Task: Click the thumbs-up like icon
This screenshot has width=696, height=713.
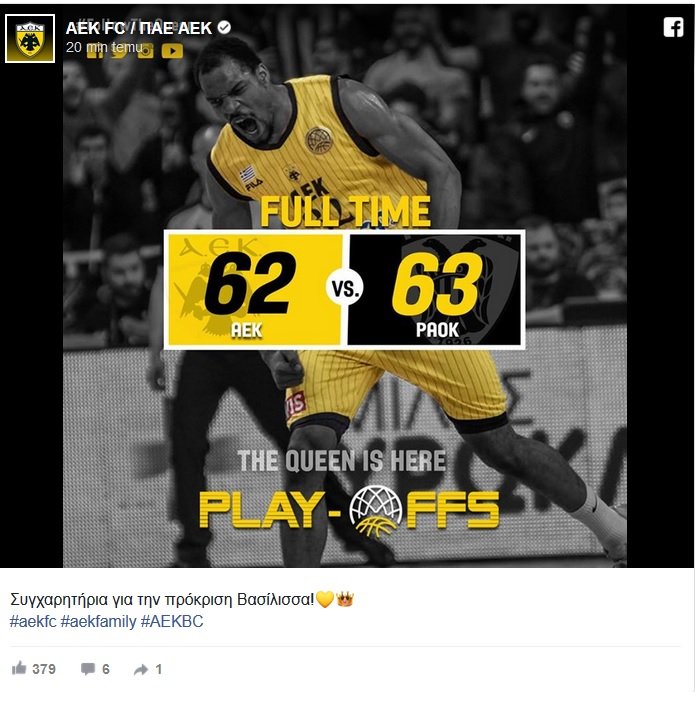Action: click(x=19, y=669)
